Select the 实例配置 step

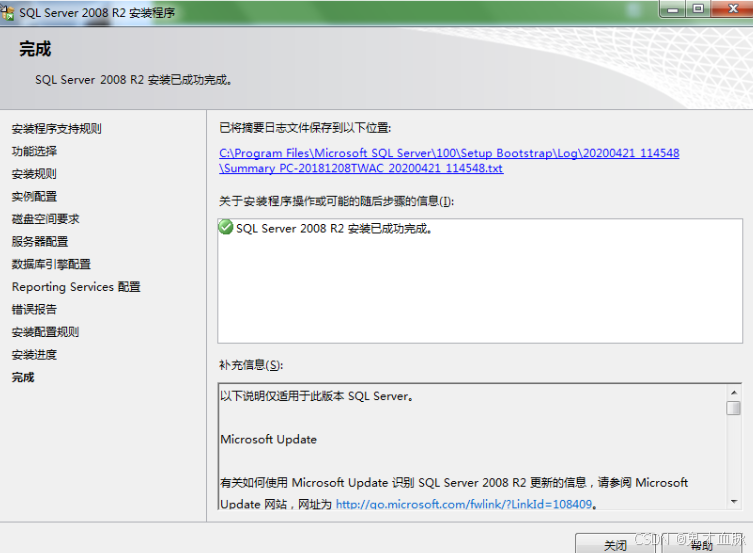tap(34, 196)
